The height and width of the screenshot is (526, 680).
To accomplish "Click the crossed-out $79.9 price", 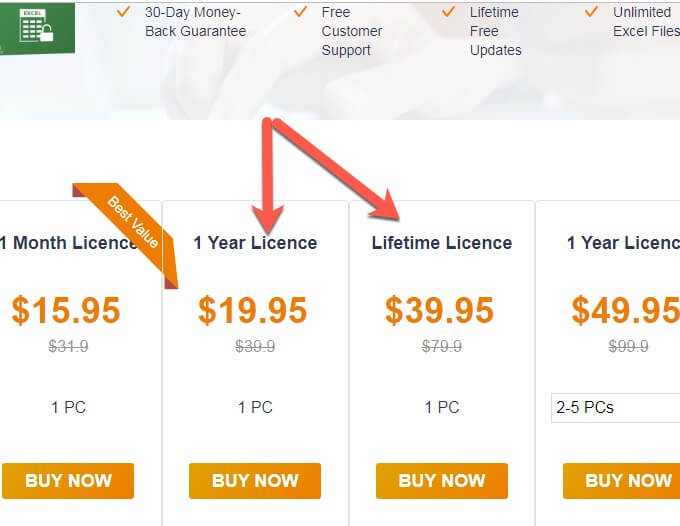I will [x=441, y=347].
